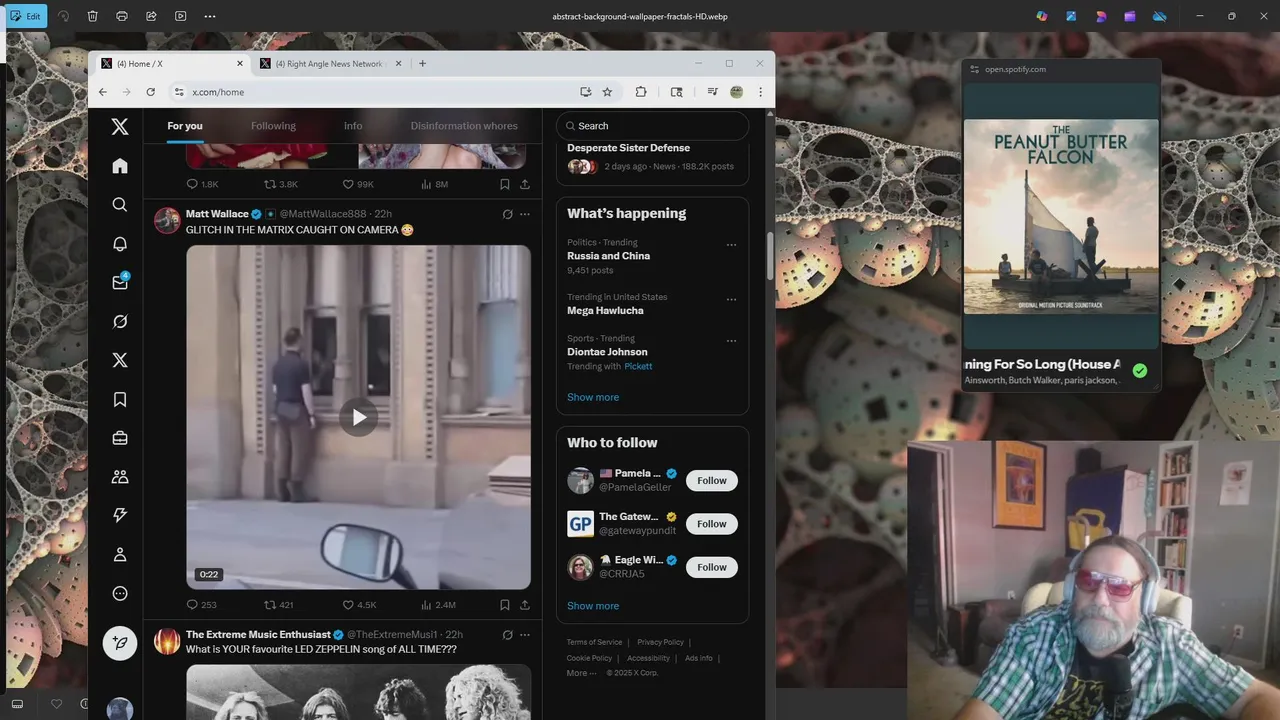Edit image in Photos app

pyautogui.click(x=27, y=16)
